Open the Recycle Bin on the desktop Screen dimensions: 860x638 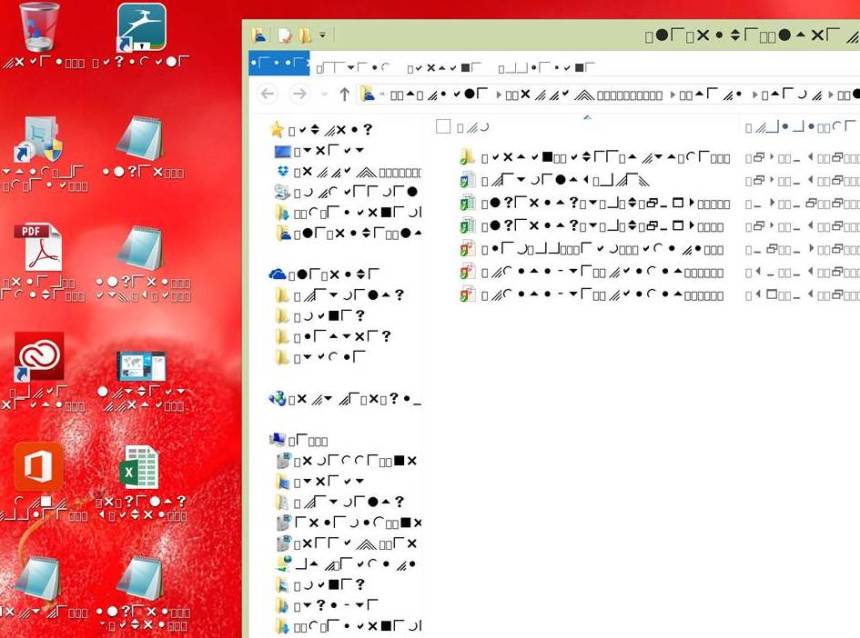(x=40, y=25)
